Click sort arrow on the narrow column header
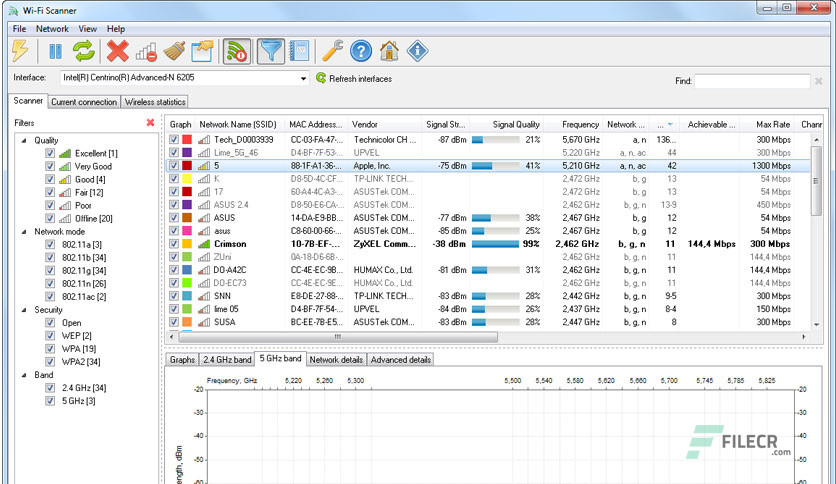Screen dimensions: 836x484 670,125
